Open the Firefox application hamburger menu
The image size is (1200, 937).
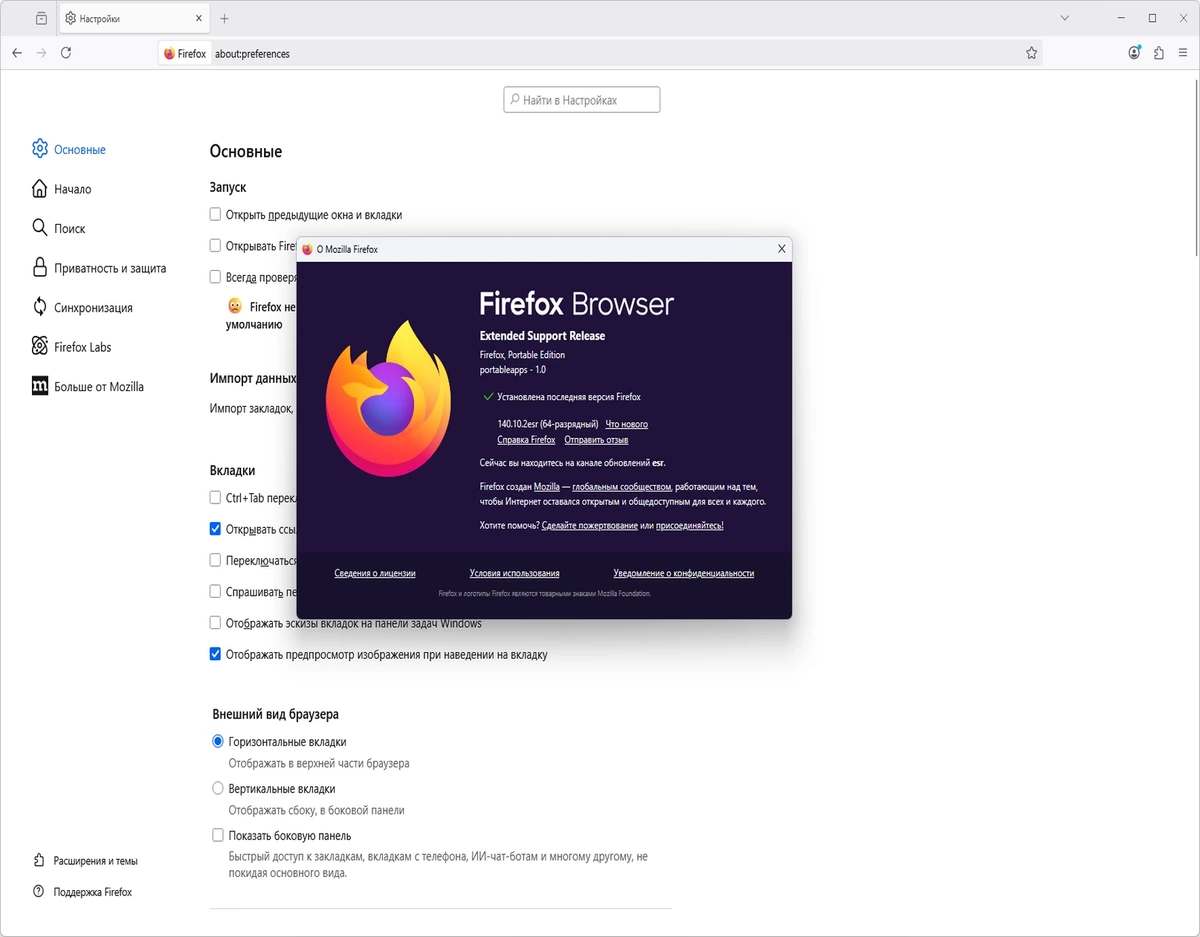[1183, 53]
